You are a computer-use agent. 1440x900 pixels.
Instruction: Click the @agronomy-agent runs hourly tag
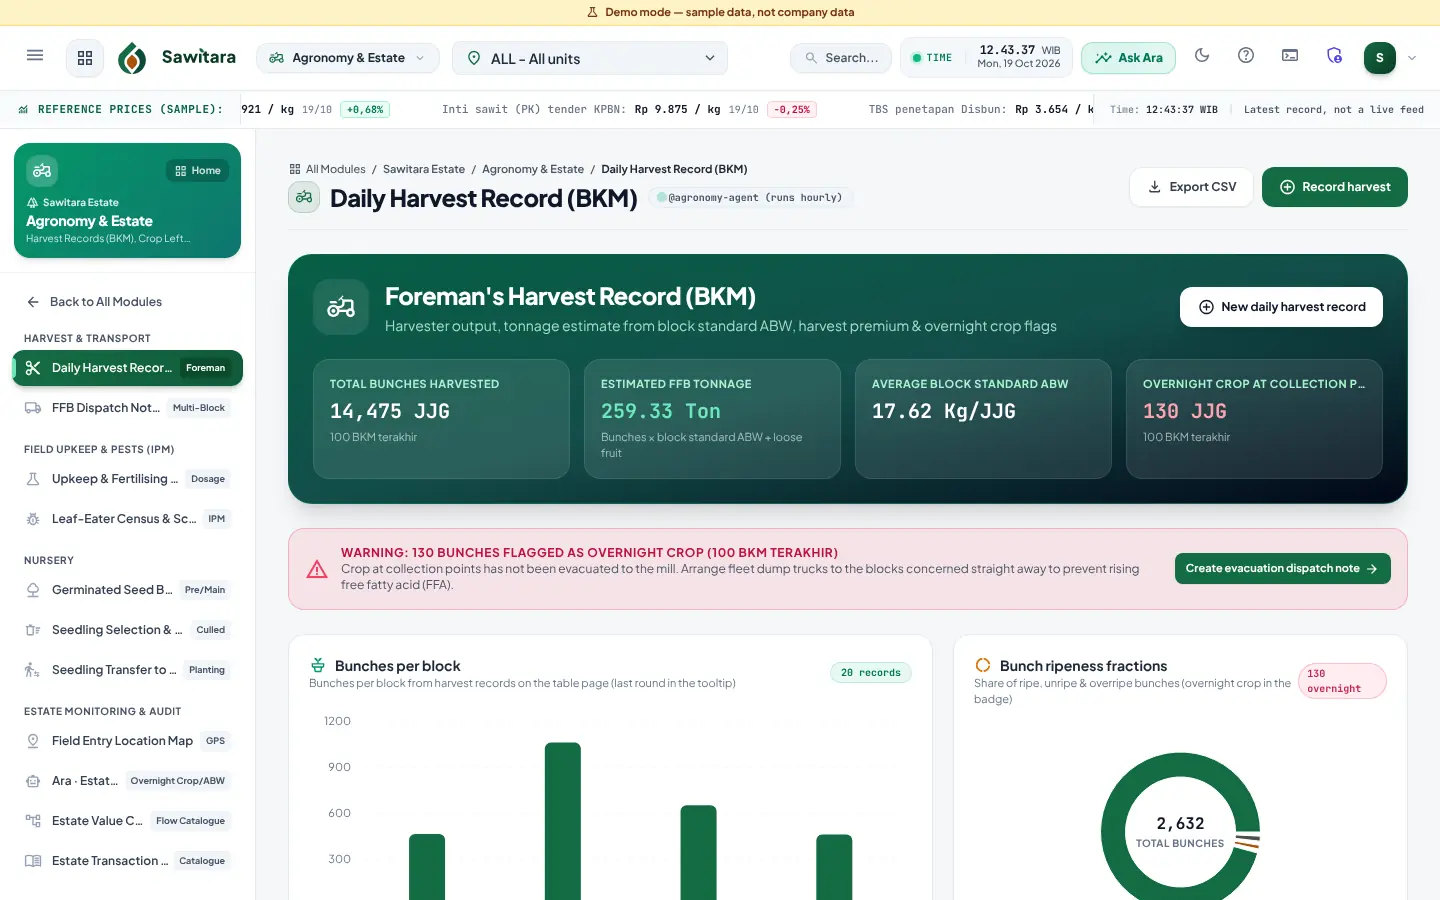coord(749,198)
